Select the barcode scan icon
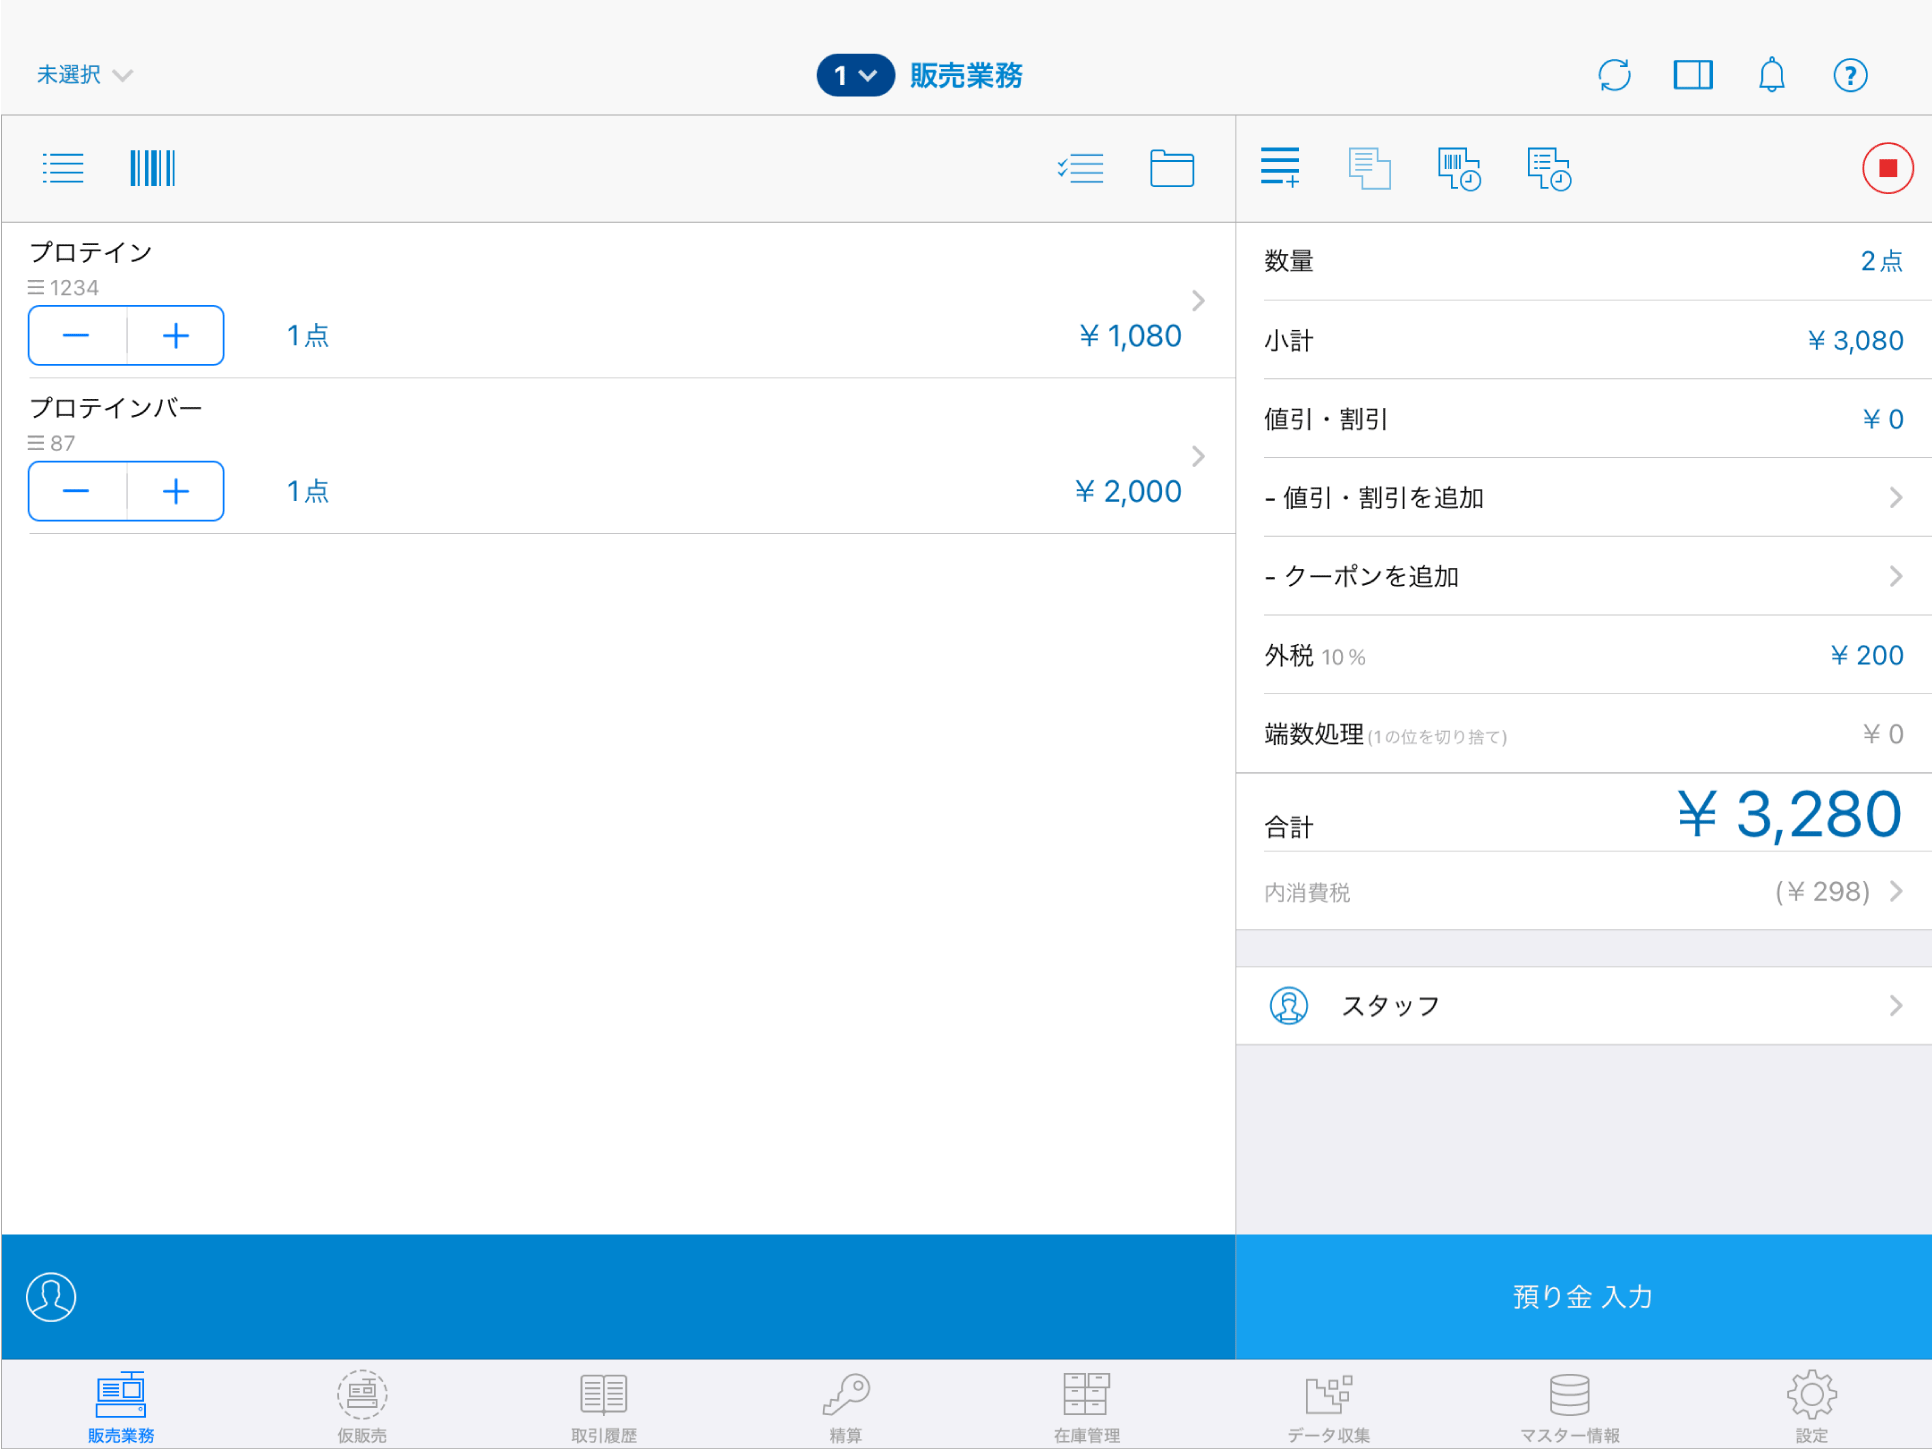The width and height of the screenshot is (1932, 1449). 152,168
